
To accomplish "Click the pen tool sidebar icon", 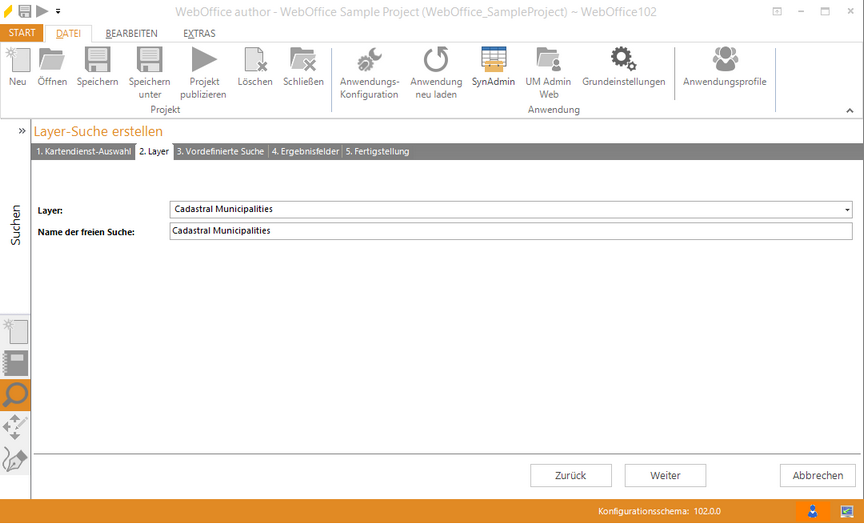I will coord(16,460).
